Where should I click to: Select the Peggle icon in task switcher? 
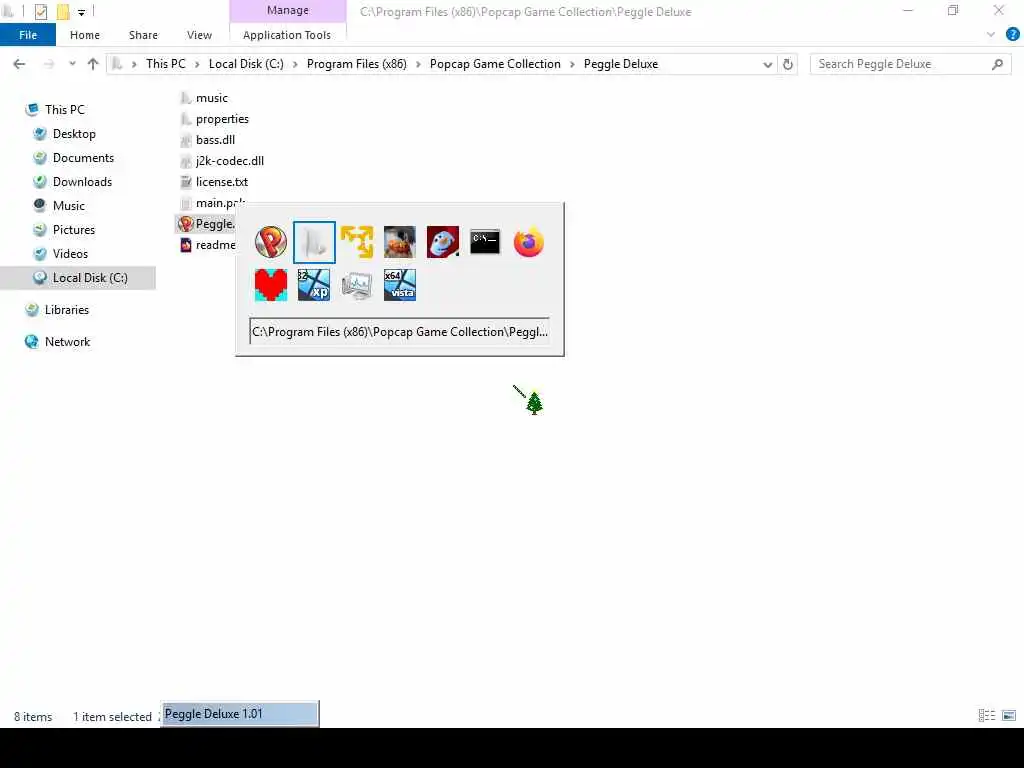[x=271, y=242]
